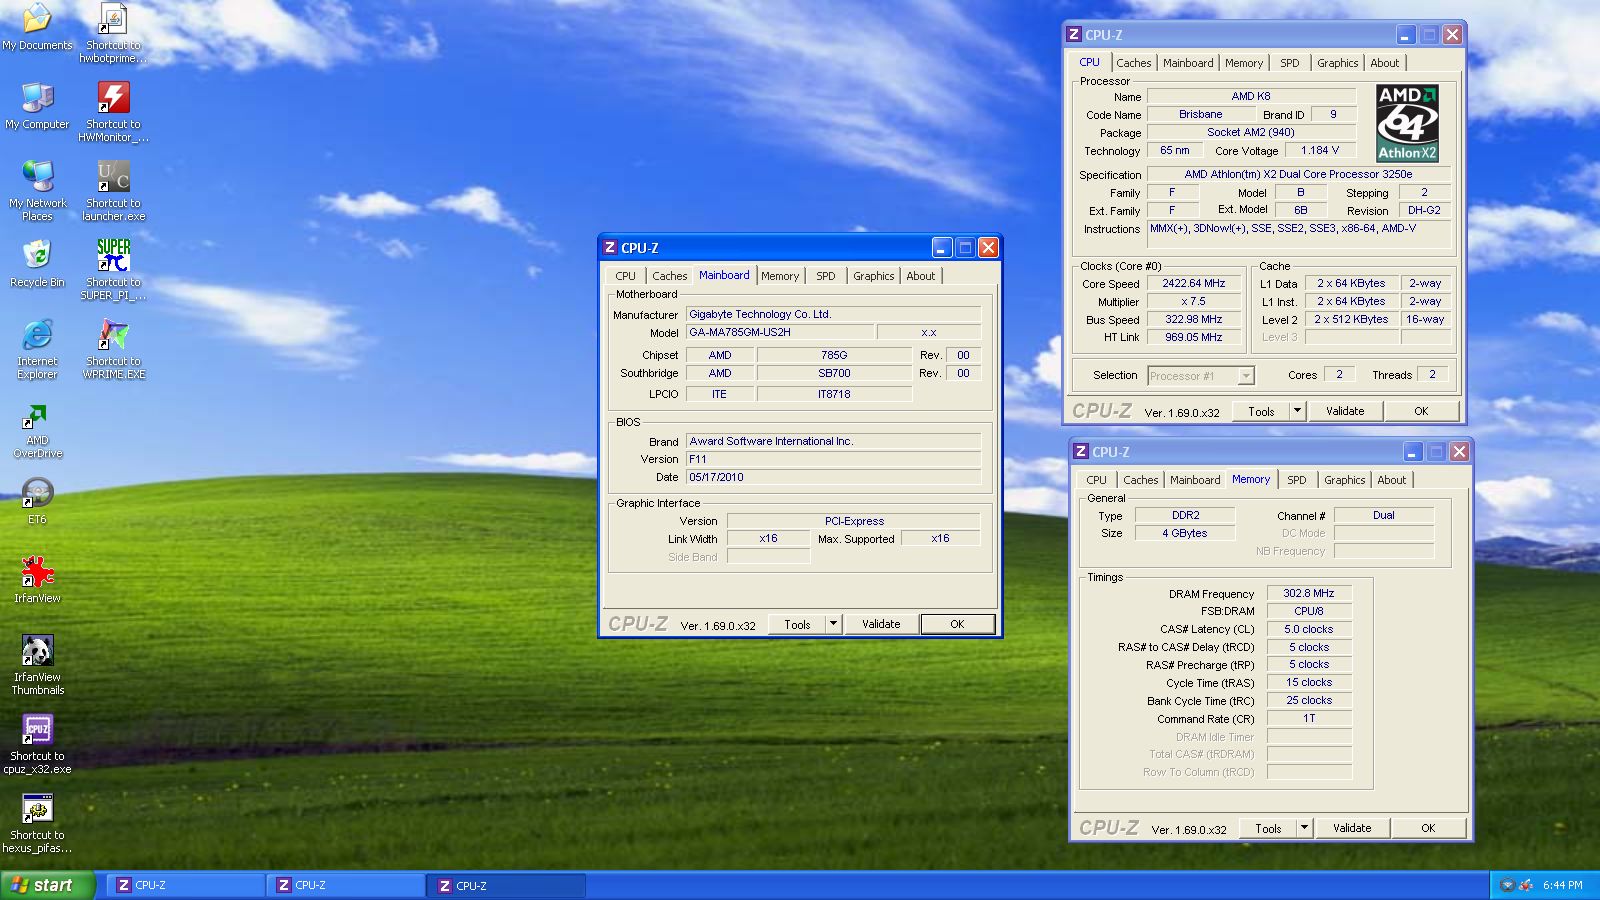Screen dimensions: 1600x900
Task: Click Validate in CPU window
Action: coord(1345,411)
